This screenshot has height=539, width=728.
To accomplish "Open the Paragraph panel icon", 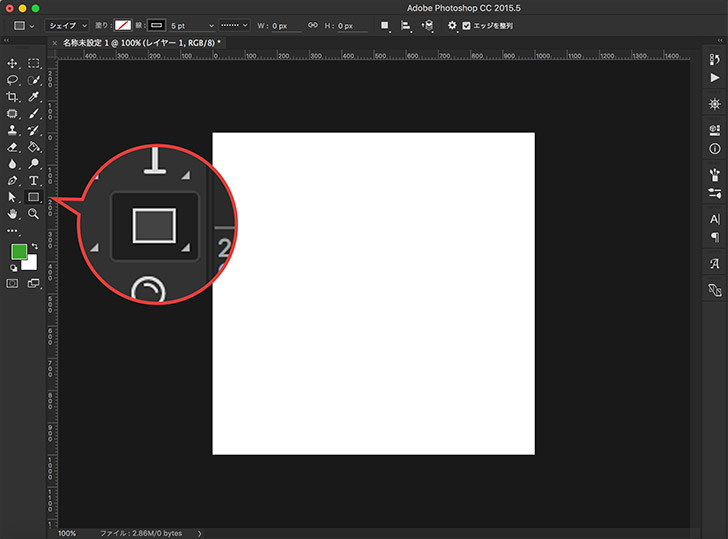I will [x=715, y=238].
